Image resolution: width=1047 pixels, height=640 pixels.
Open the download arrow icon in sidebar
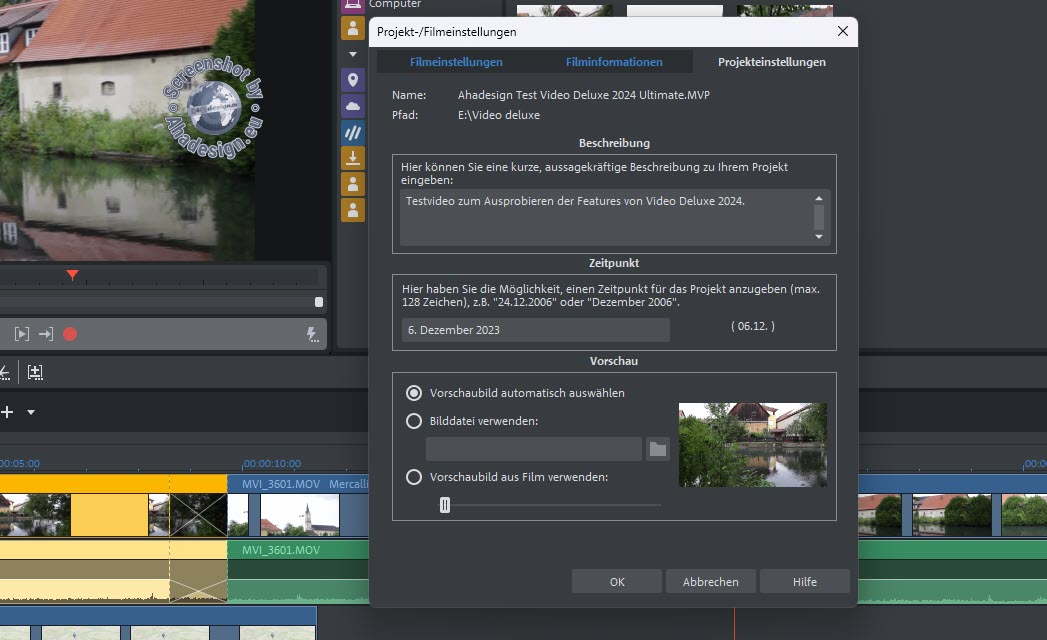[x=353, y=158]
